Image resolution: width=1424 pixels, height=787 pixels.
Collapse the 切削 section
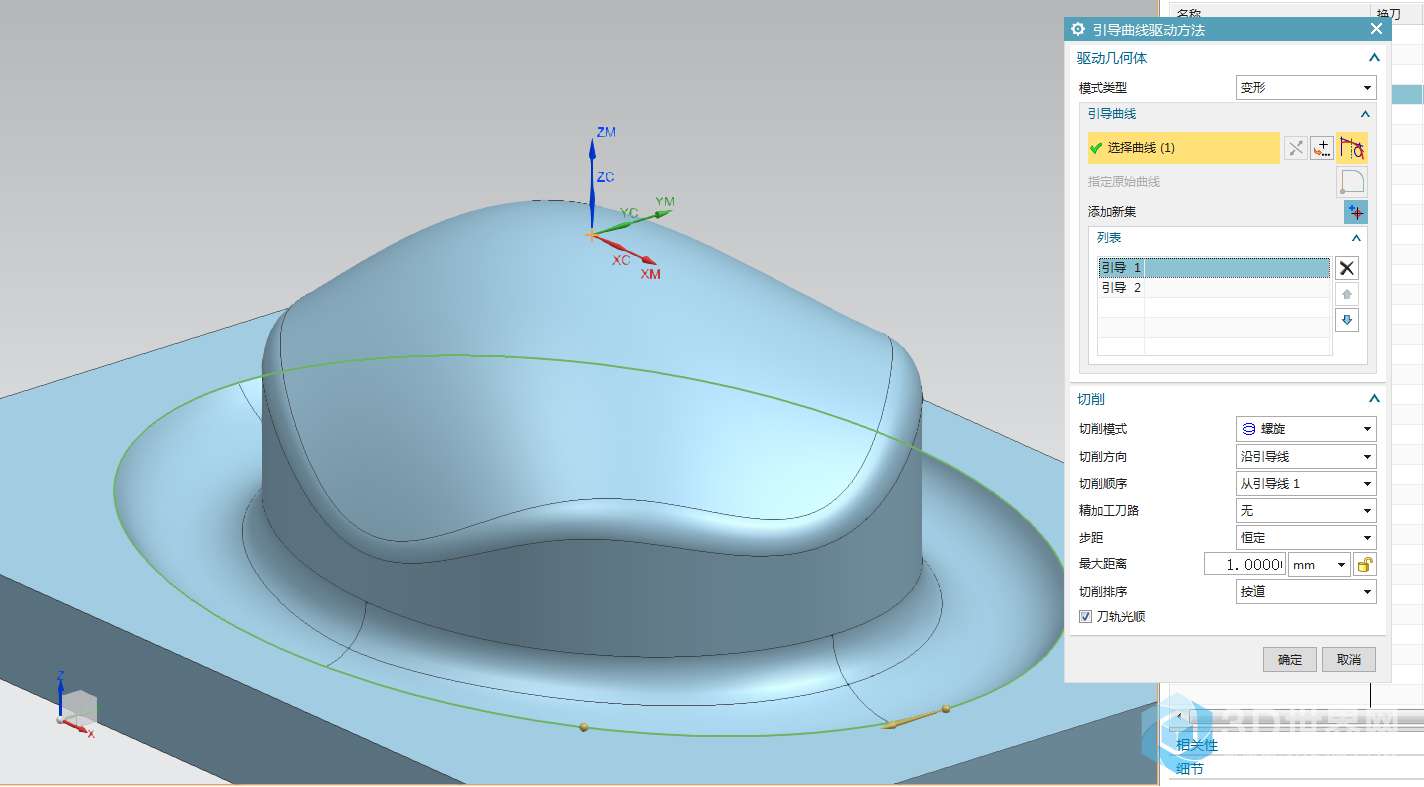(x=1374, y=399)
